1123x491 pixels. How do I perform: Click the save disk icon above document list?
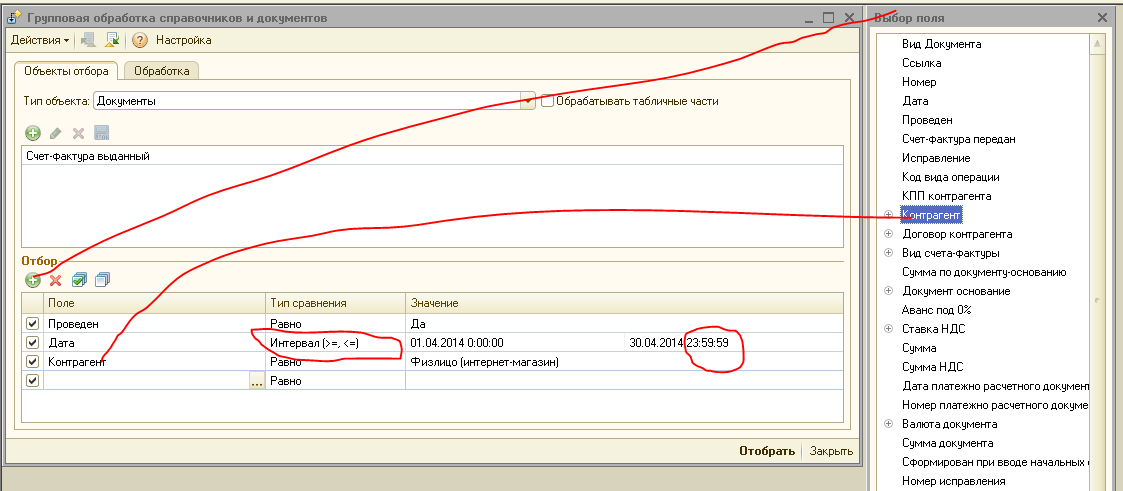pyautogui.click(x=102, y=133)
